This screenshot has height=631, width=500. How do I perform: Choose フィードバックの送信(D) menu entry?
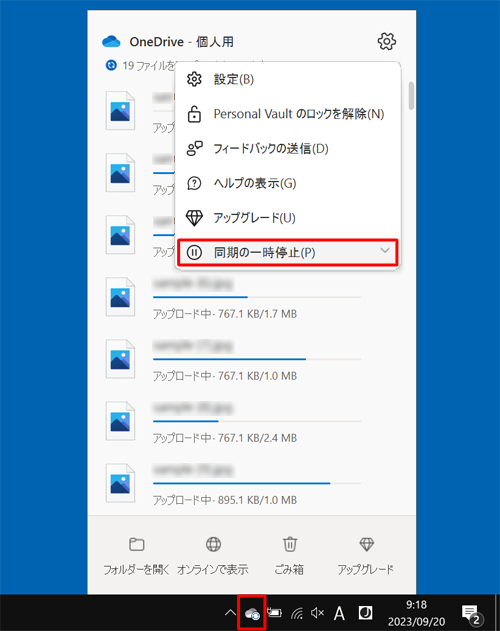288,148
